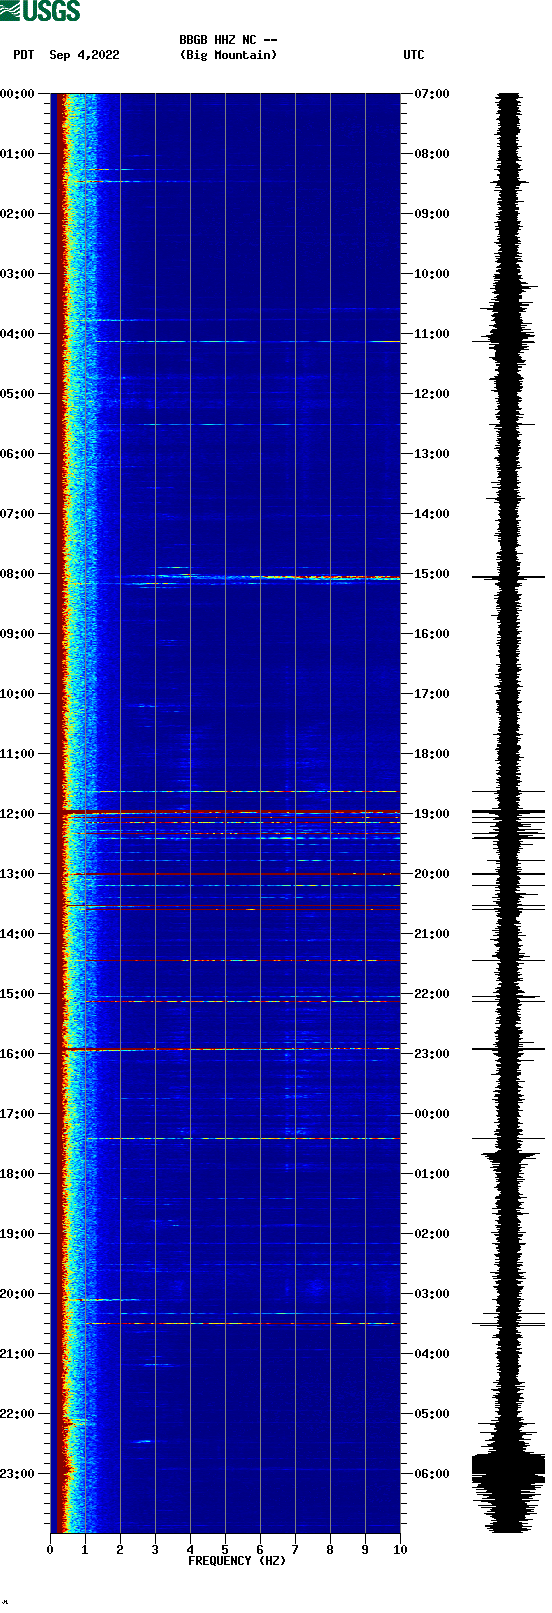Click the seismogram spike at 15:00 UTC
The height and width of the screenshot is (1613, 552).
pyautogui.click(x=508, y=577)
